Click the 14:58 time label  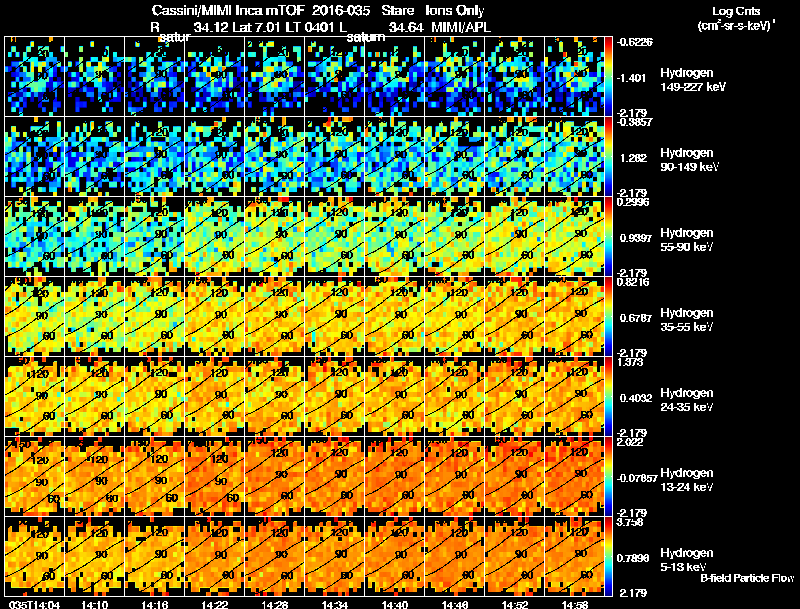tap(574, 604)
